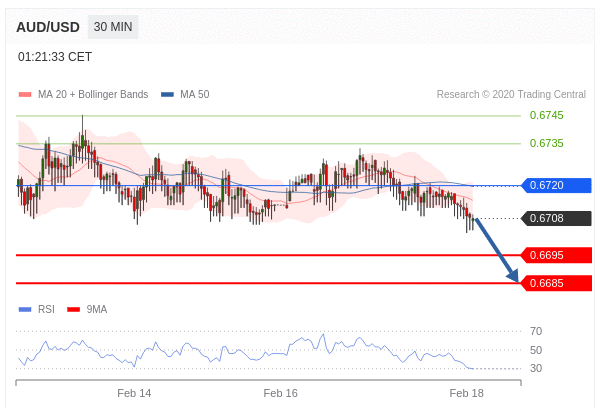The height and width of the screenshot is (412, 598).
Task: Click the green 0.6735 resistance label
Action: tap(546, 143)
